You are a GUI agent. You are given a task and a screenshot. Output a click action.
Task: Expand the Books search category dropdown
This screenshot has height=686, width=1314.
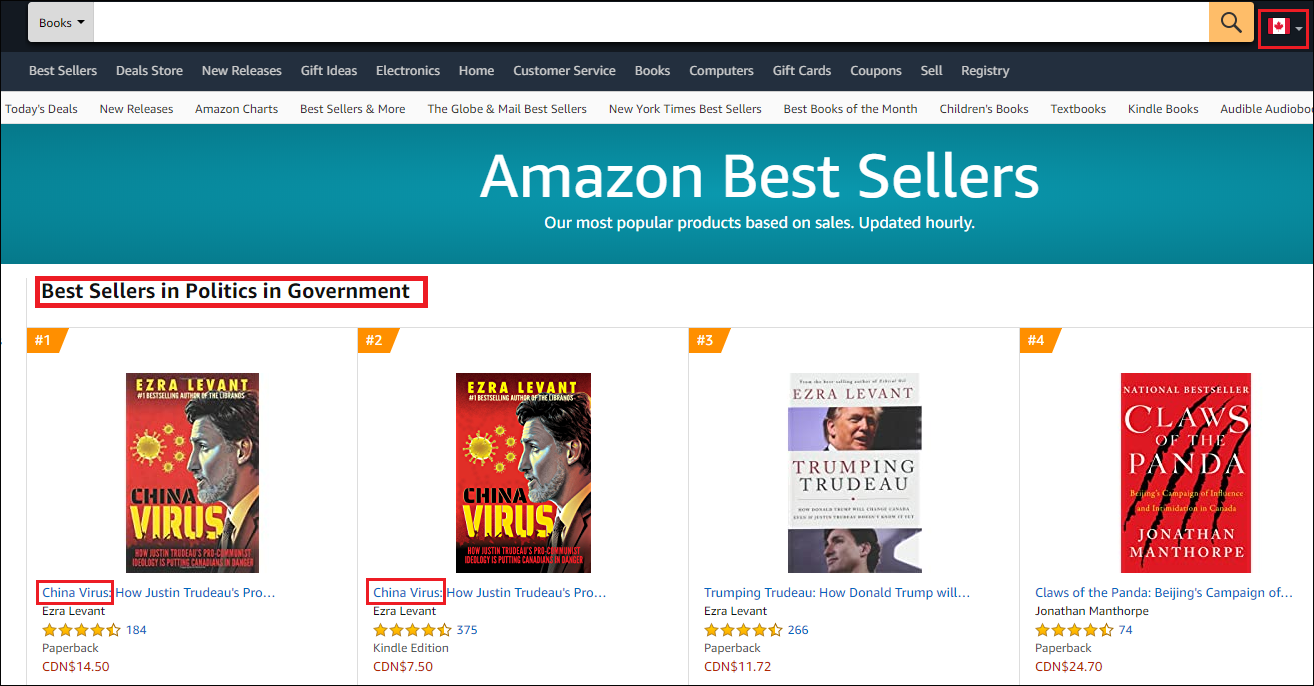pos(61,22)
